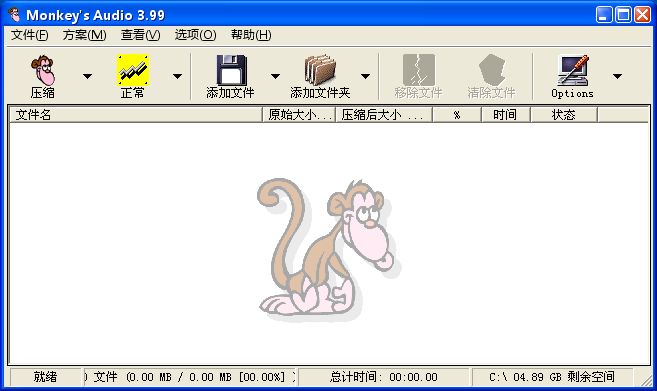Image resolution: width=657 pixels, height=391 pixels.
Task: Click the 正常 compression level icon
Action: tap(133, 70)
